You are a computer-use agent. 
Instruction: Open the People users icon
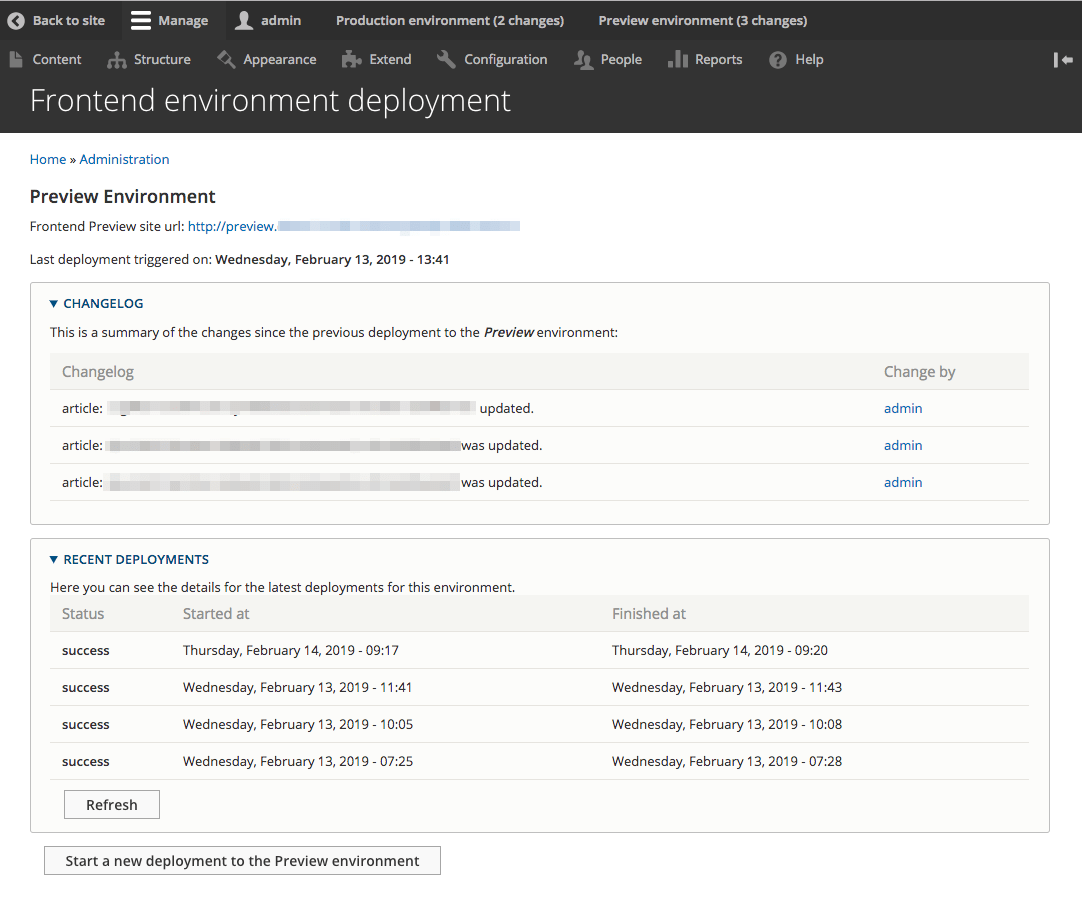[x=584, y=60]
